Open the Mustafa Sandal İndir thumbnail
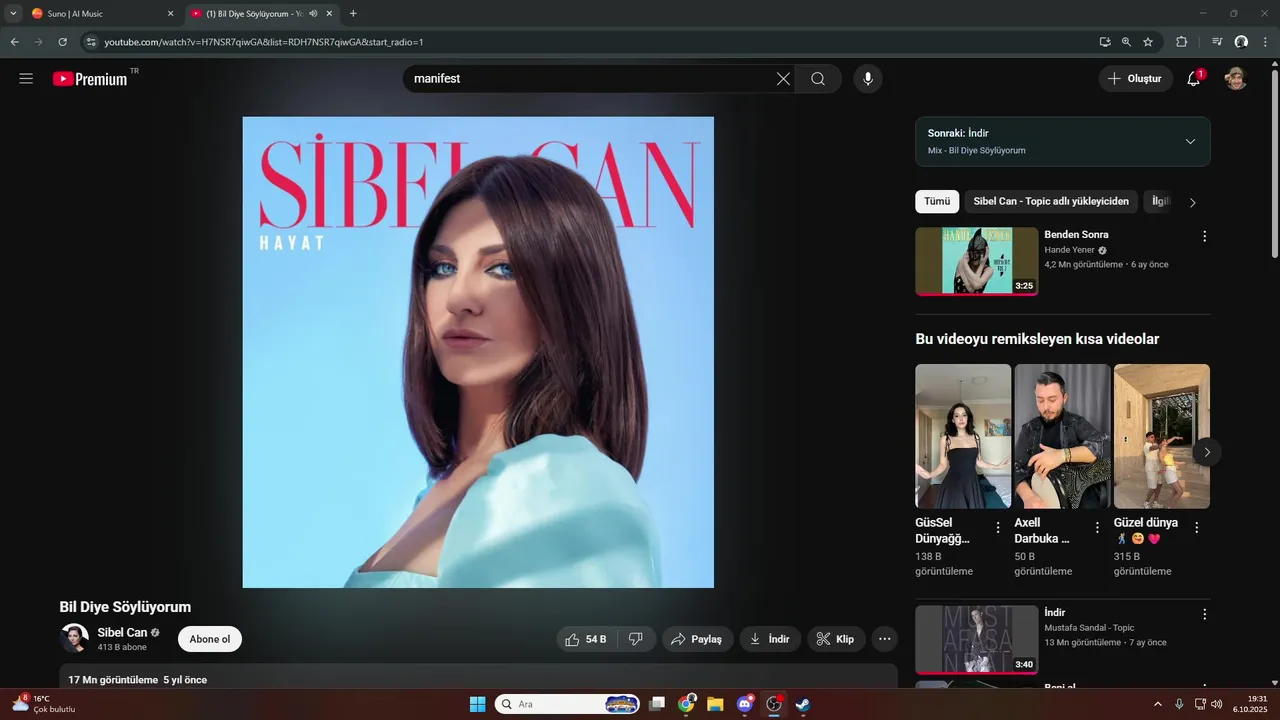 (976, 640)
